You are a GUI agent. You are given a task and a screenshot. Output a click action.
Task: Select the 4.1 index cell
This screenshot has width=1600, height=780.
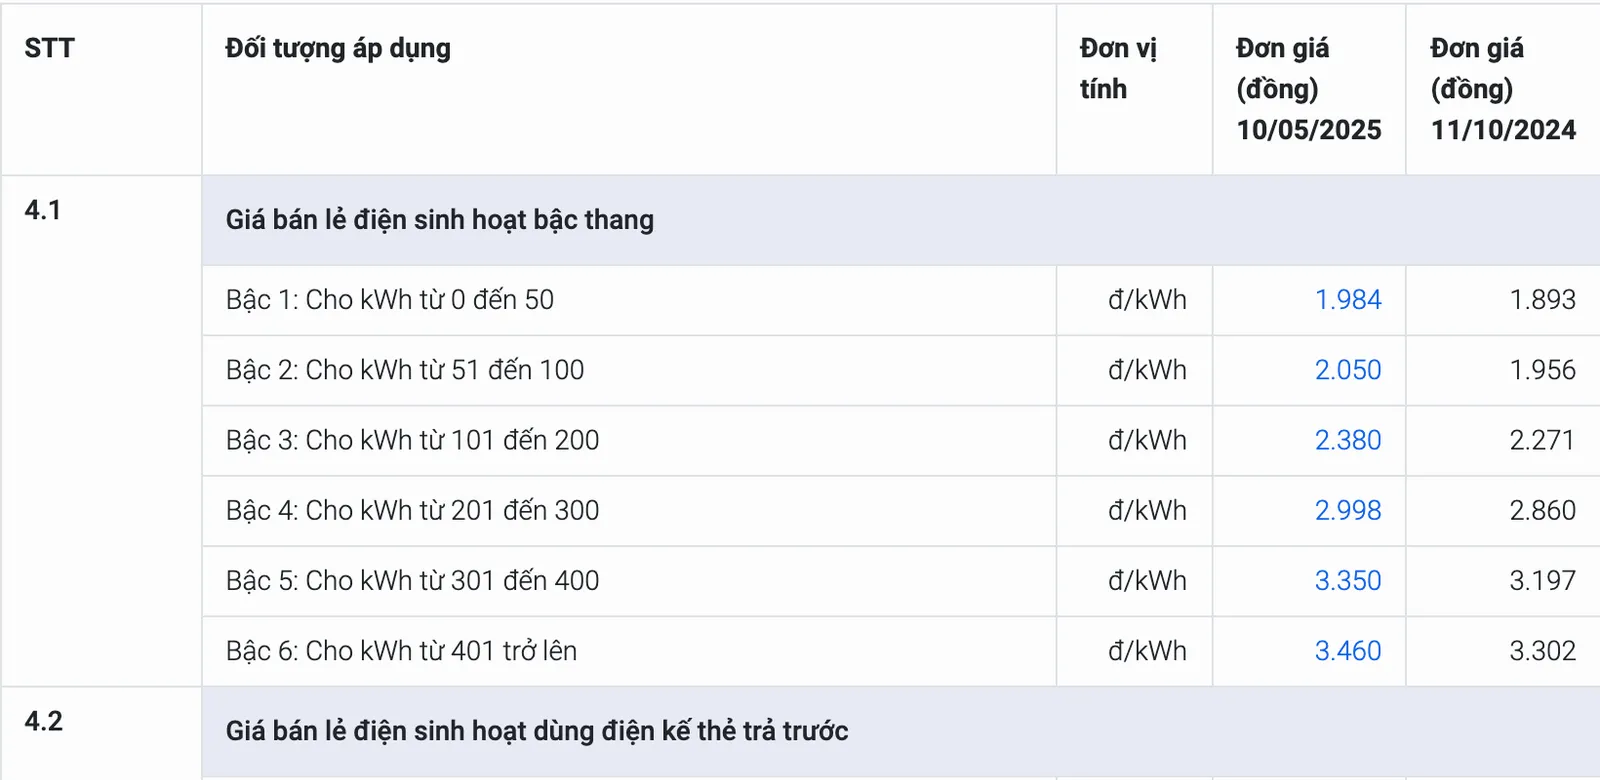coord(101,431)
